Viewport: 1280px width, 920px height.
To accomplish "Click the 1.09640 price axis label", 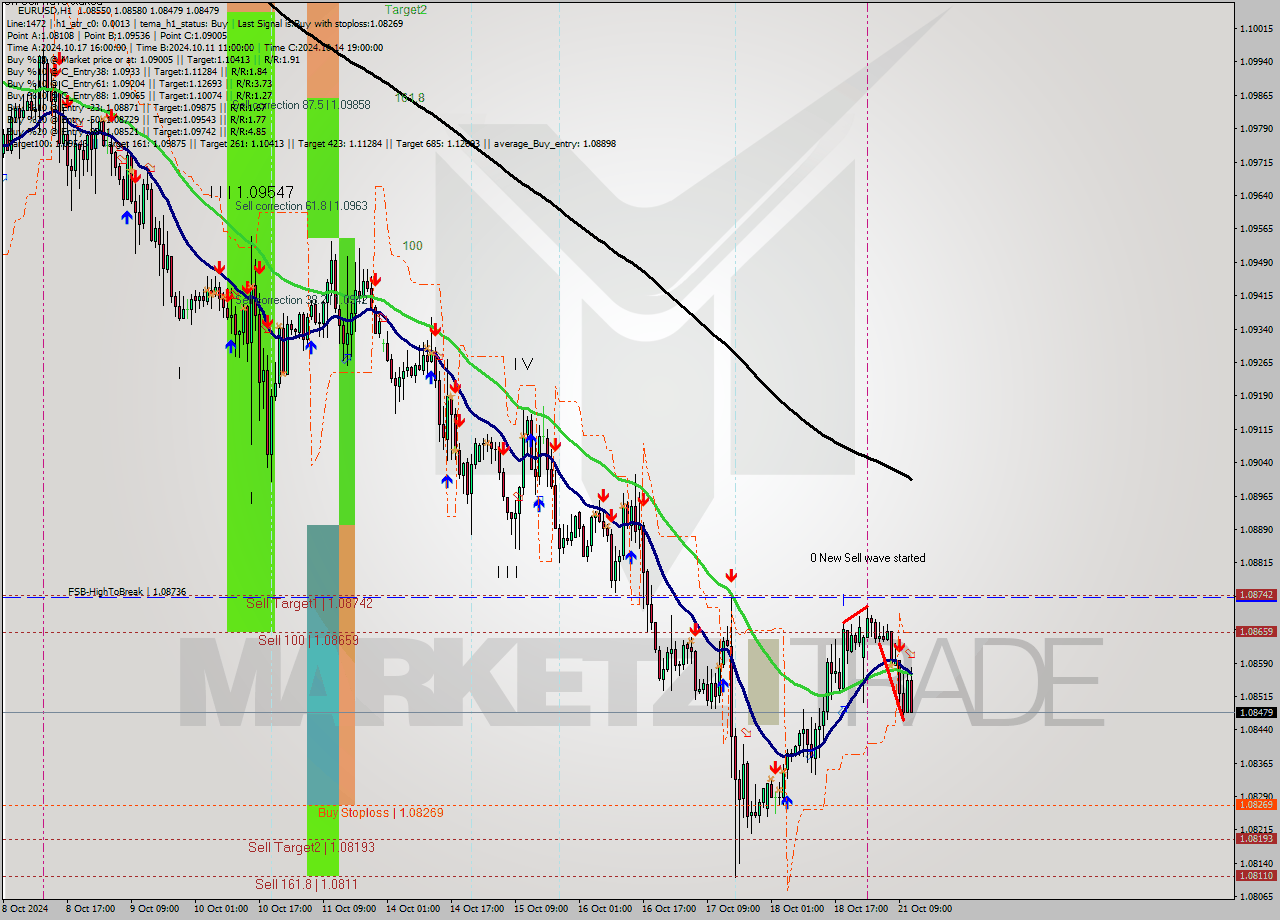I will point(1256,195).
